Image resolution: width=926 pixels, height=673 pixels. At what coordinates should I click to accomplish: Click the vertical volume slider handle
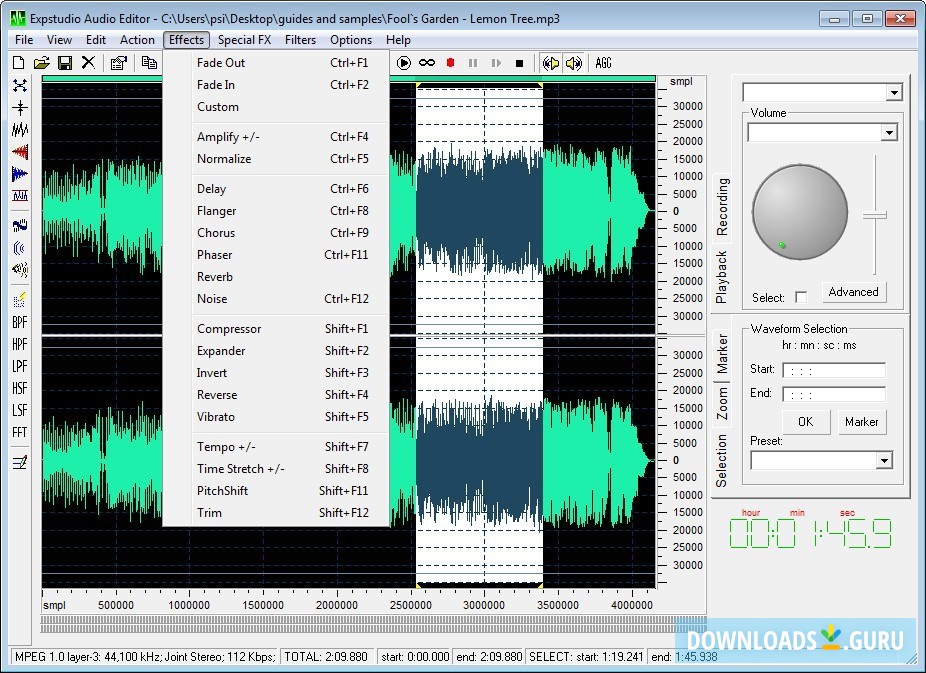875,215
